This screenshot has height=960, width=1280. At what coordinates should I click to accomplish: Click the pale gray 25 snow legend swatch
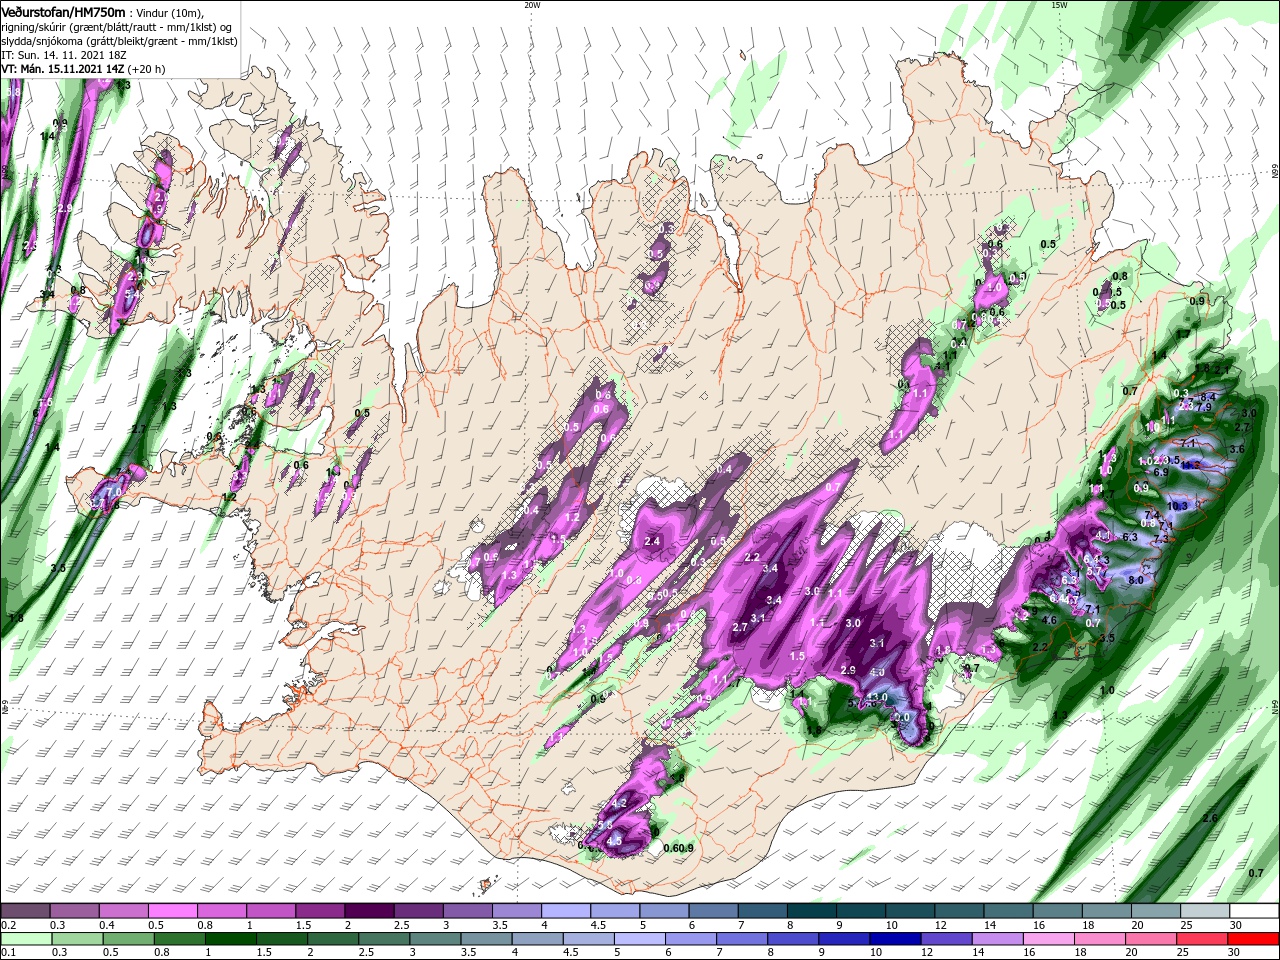coord(1205,911)
